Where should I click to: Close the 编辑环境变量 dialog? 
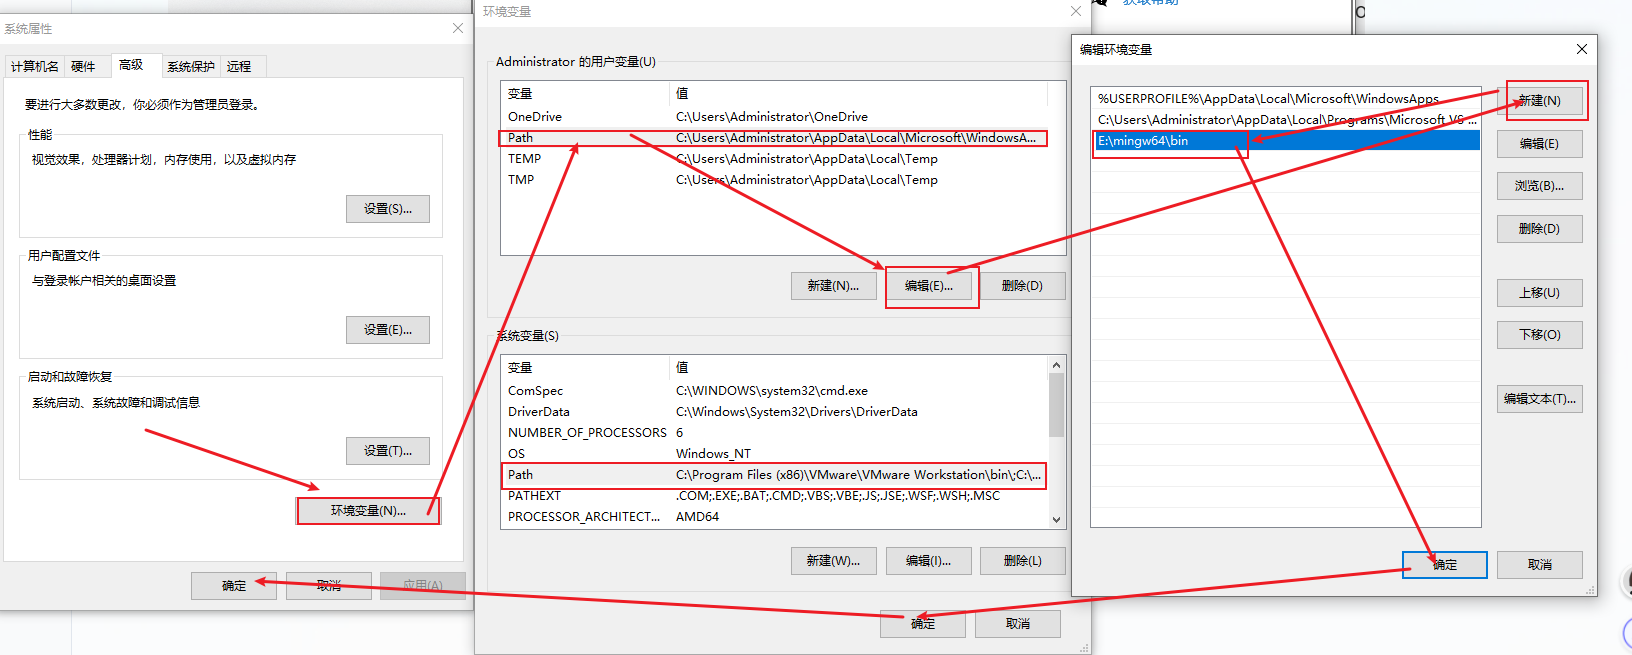pyautogui.click(x=1581, y=49)
